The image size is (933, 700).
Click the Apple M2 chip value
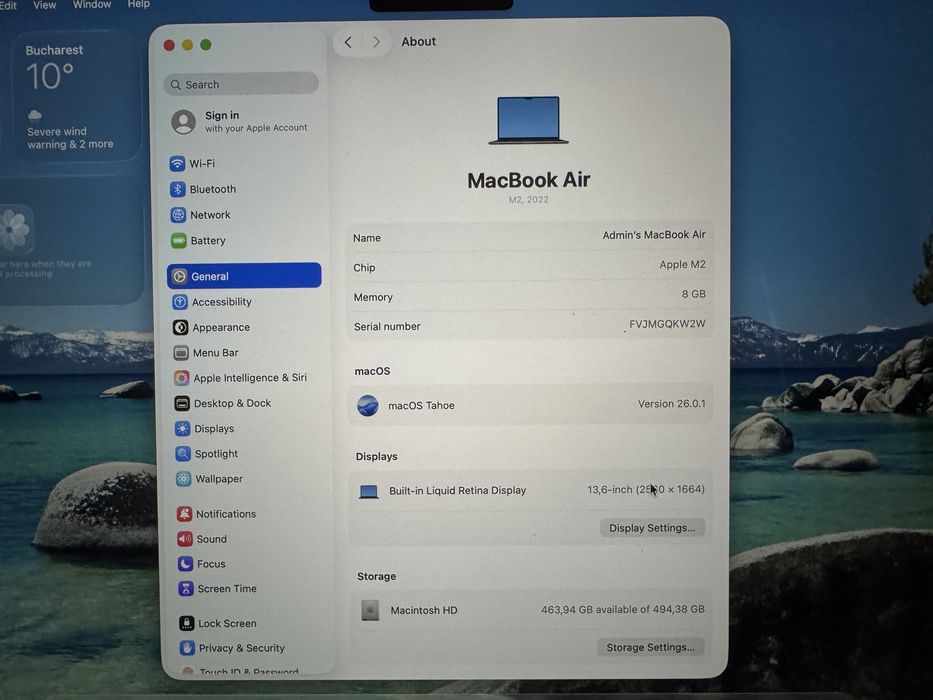tap(682, 265)
